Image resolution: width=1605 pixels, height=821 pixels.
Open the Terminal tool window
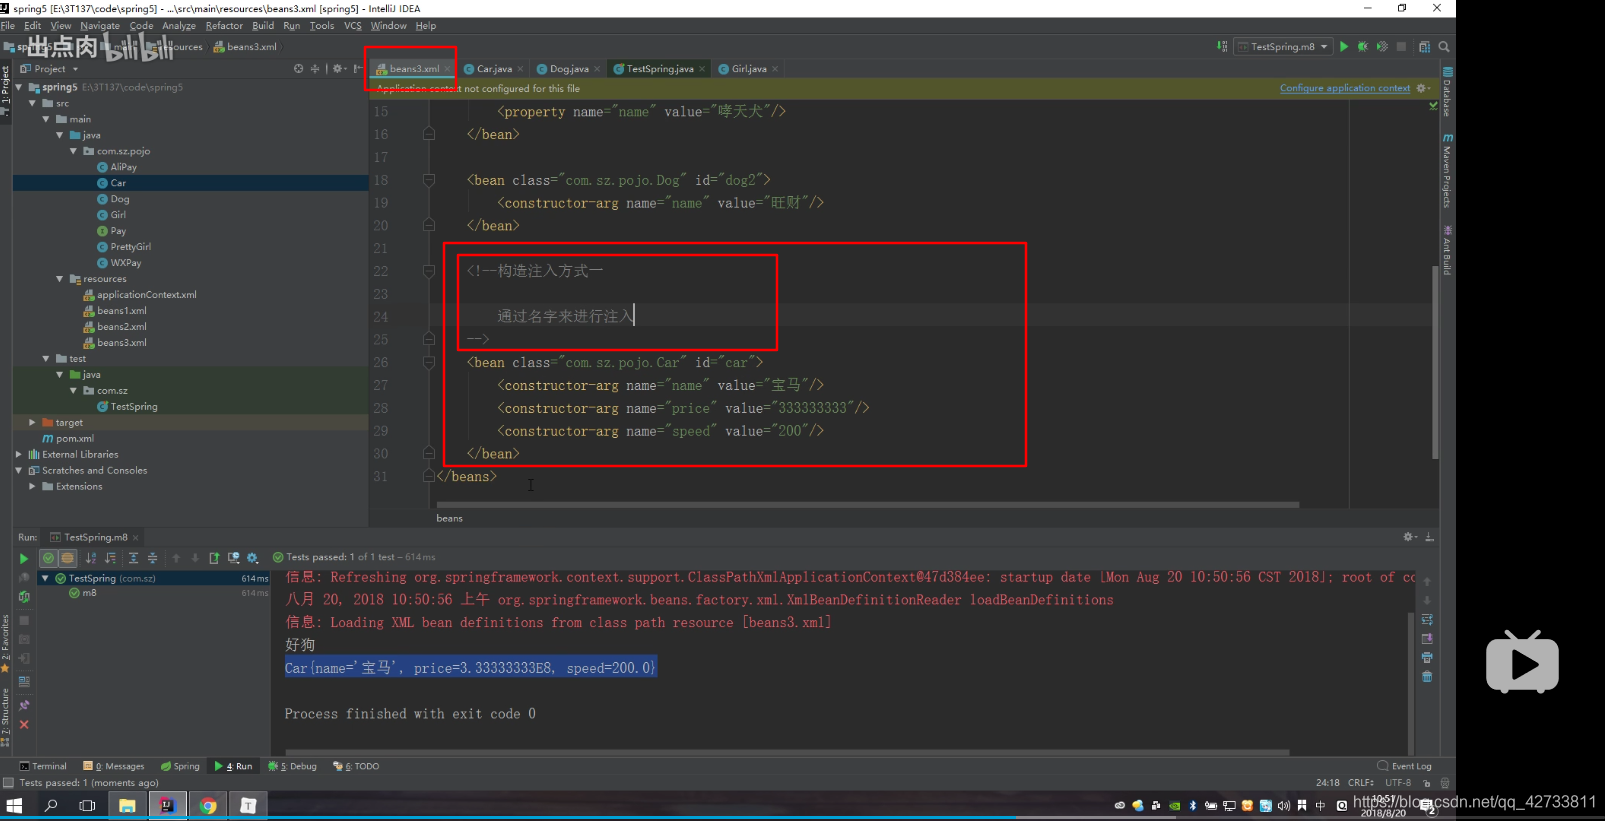coord(43,767)
